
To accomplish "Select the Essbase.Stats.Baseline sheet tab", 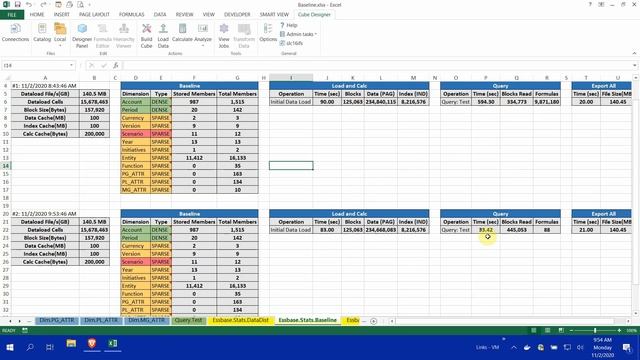I will [x=308, y=320].
